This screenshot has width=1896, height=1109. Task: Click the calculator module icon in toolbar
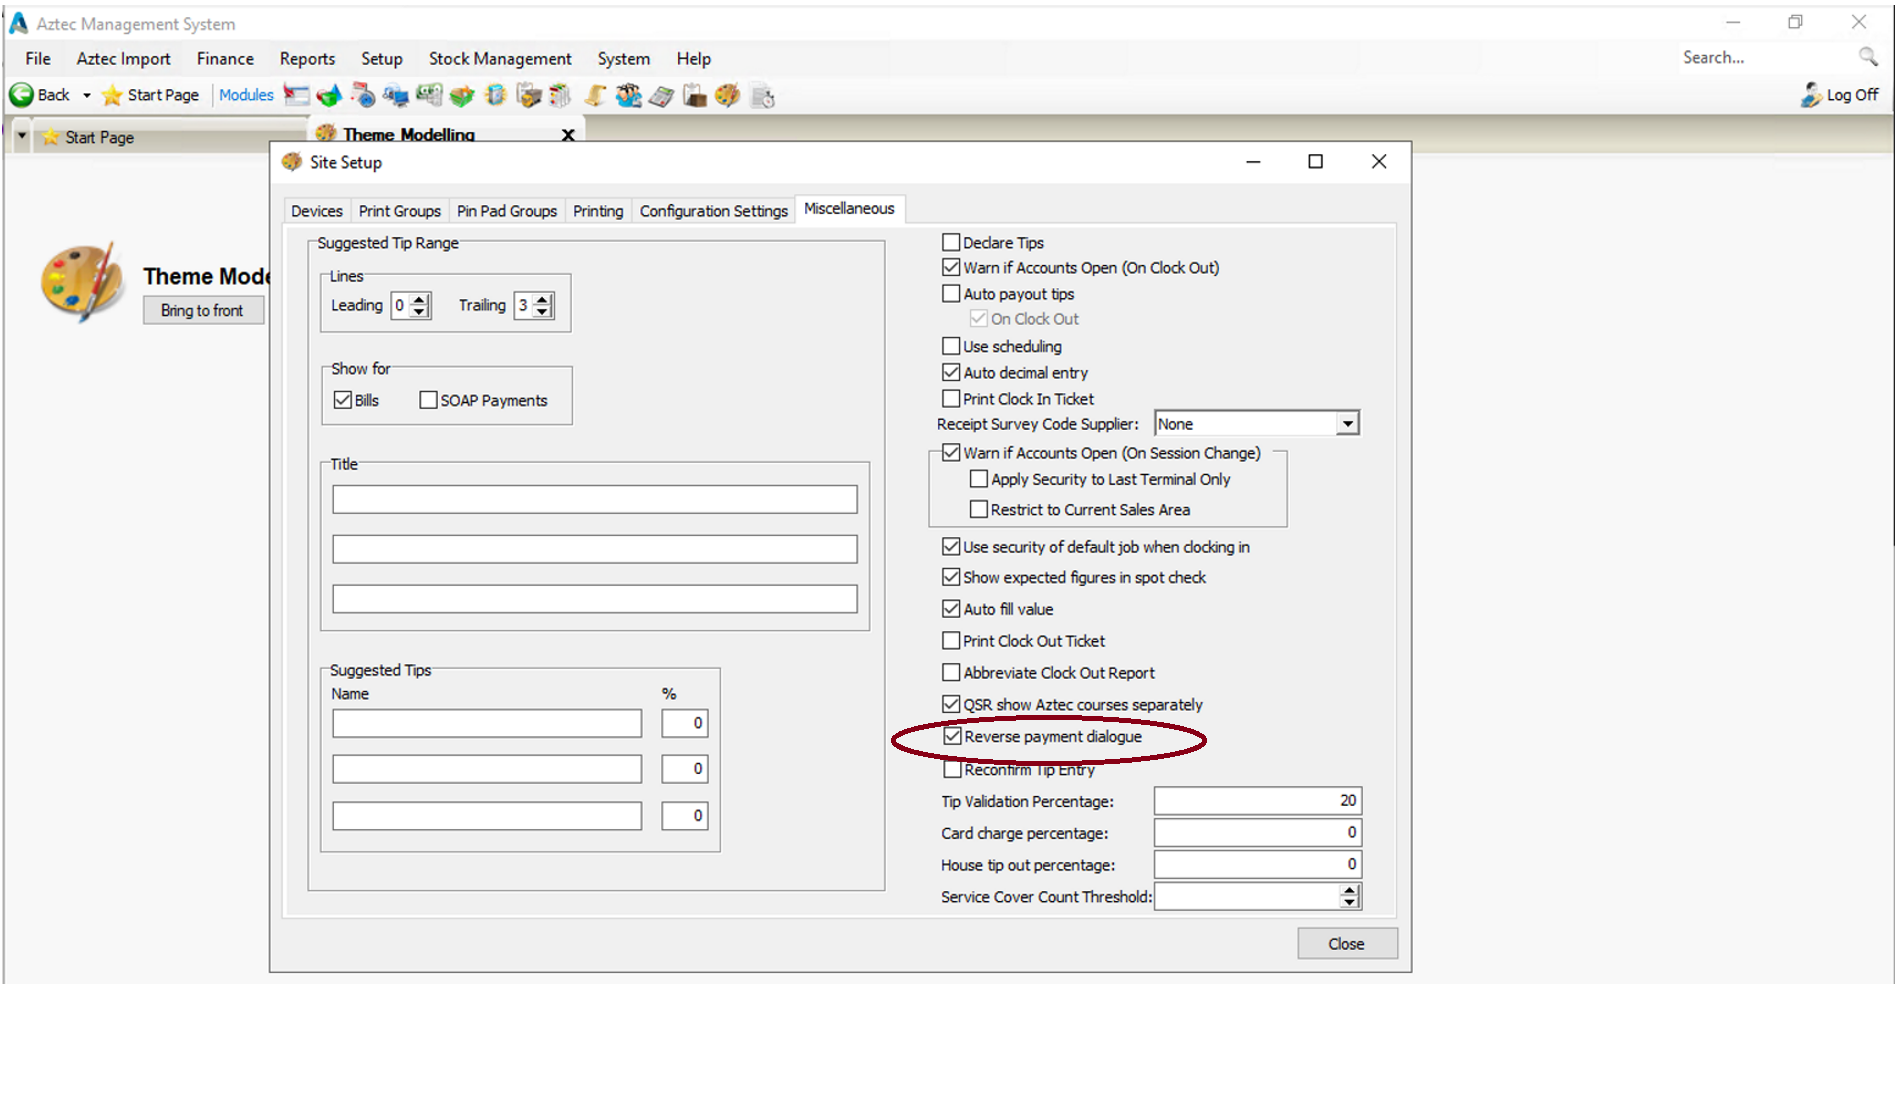click(661, 96)
